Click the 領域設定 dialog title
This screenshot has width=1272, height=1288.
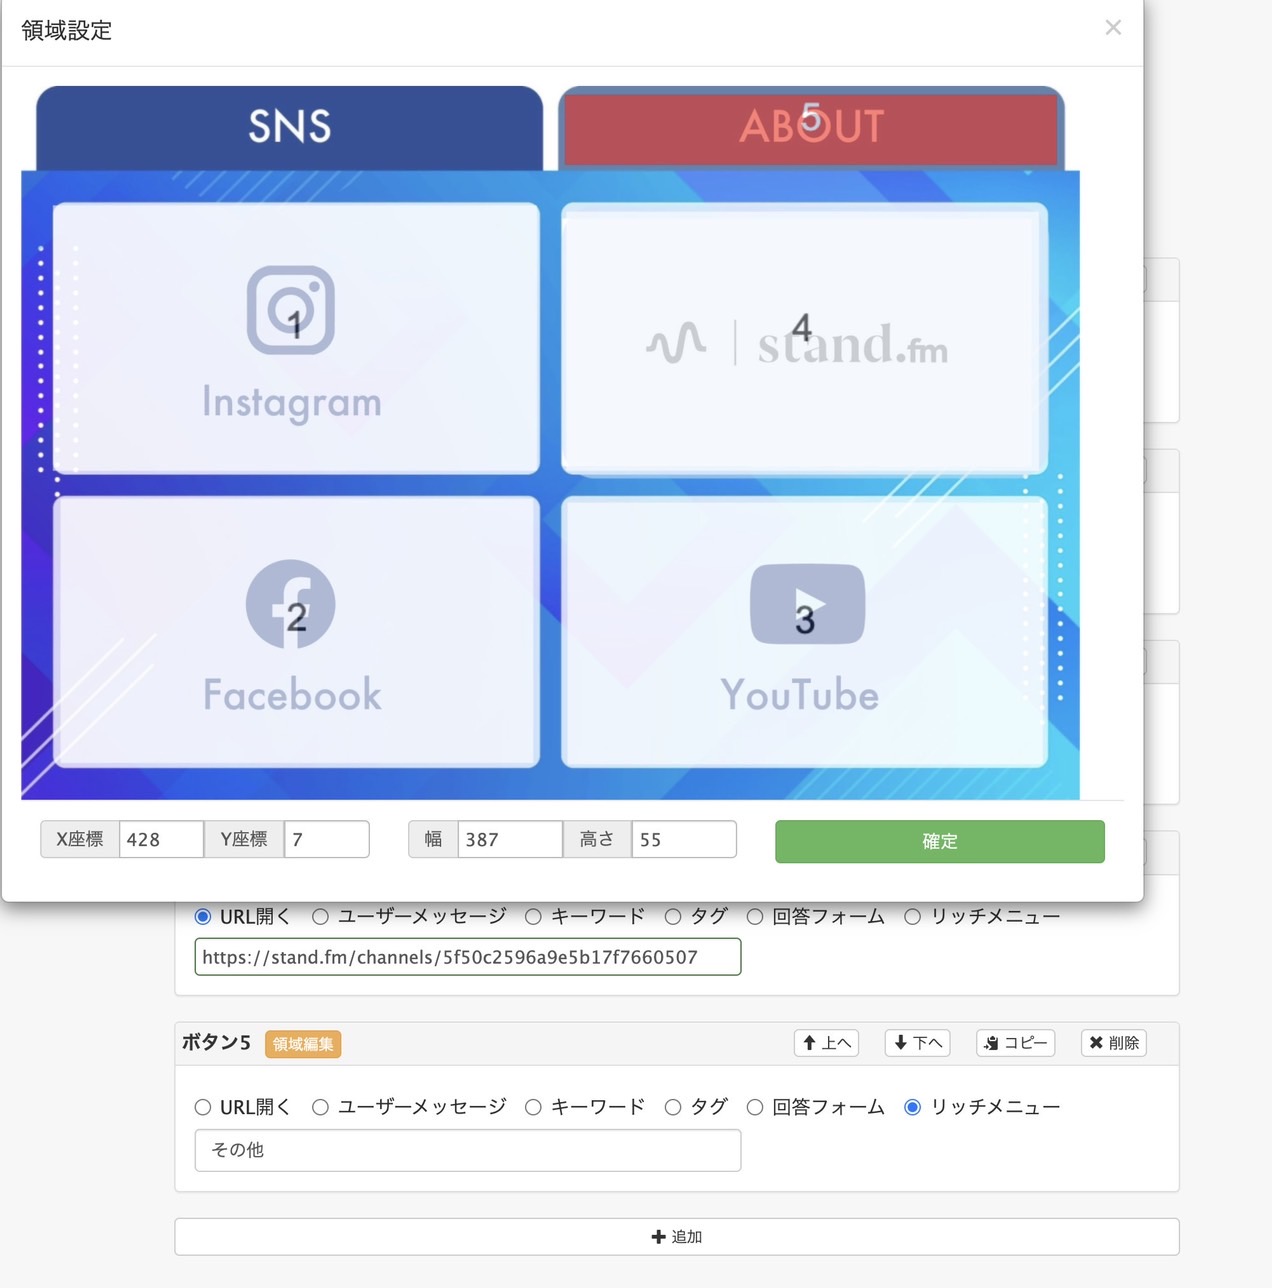67,31
